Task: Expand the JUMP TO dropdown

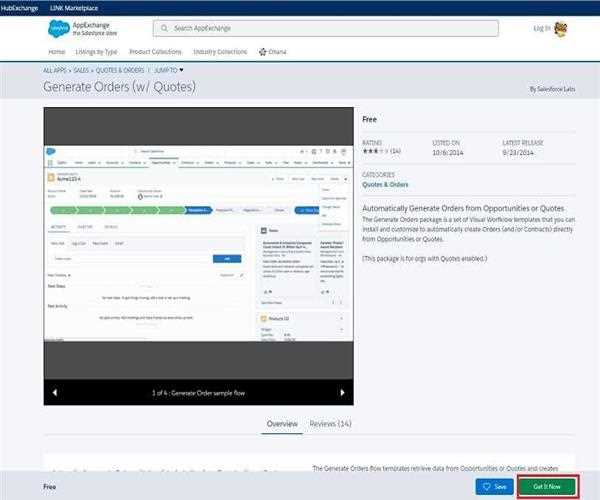Action: point(169,70)
